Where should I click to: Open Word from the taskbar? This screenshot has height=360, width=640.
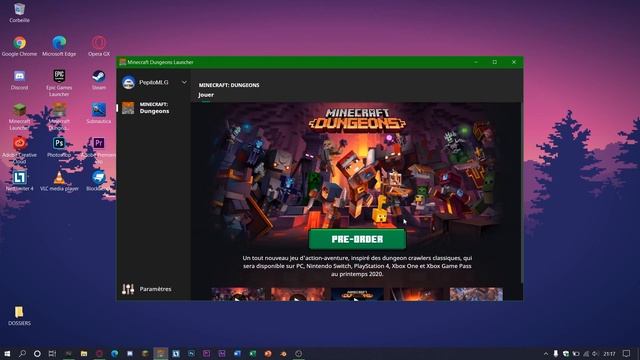tap(237, 353)
